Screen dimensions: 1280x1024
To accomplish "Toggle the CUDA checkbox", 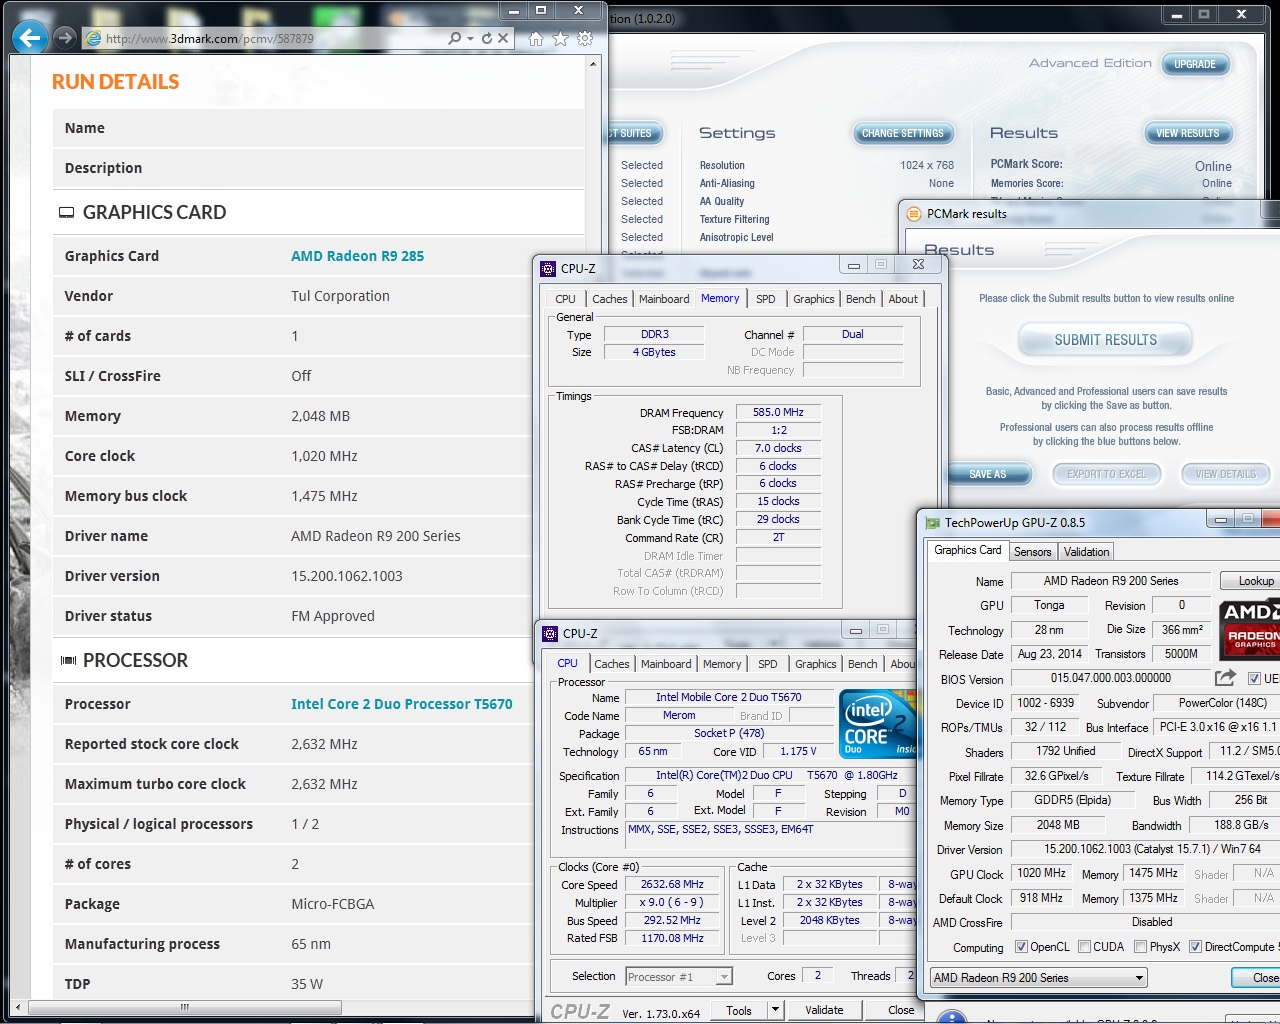I will click(1084, 946).
